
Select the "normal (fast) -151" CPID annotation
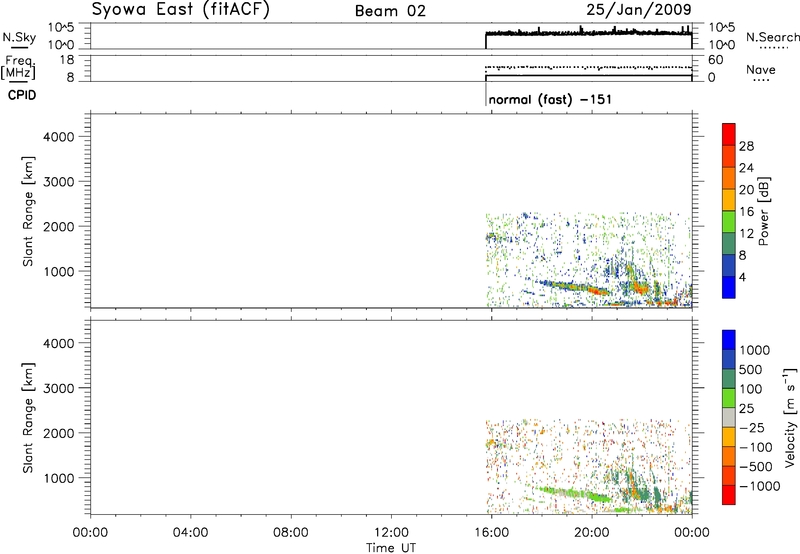coord(549,99)
